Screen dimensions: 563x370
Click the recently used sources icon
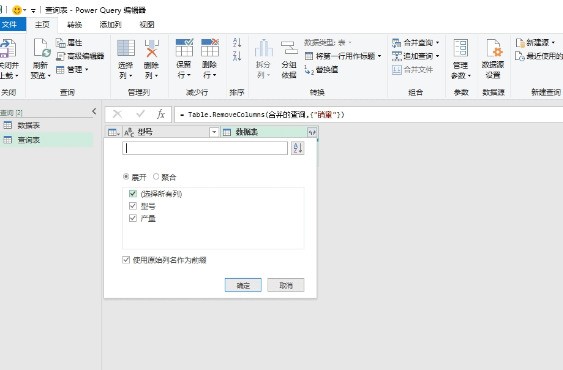[520, 56]
